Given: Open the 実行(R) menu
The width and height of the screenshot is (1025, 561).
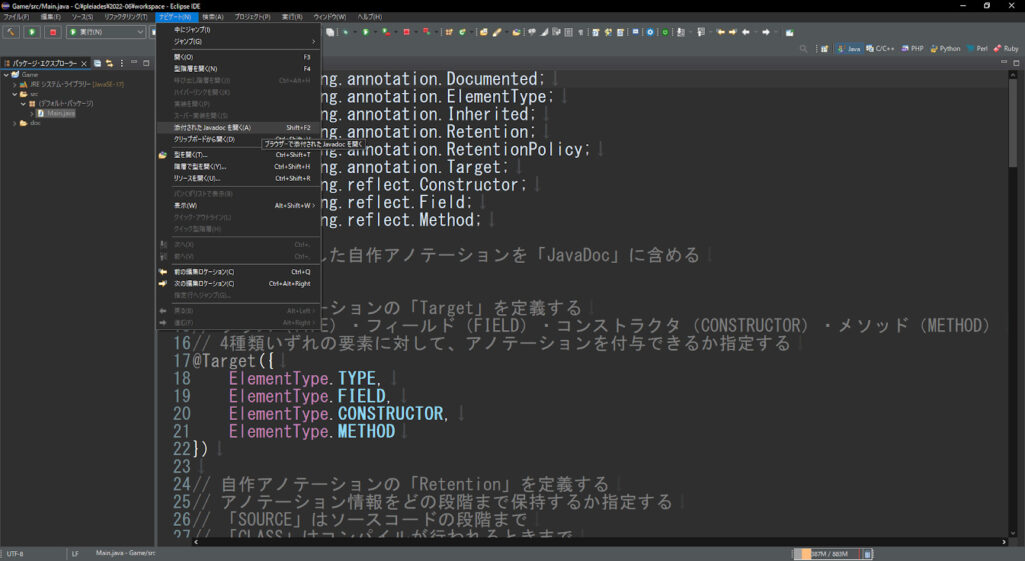Looking at the screenshot, I should (x=292, y=16).
